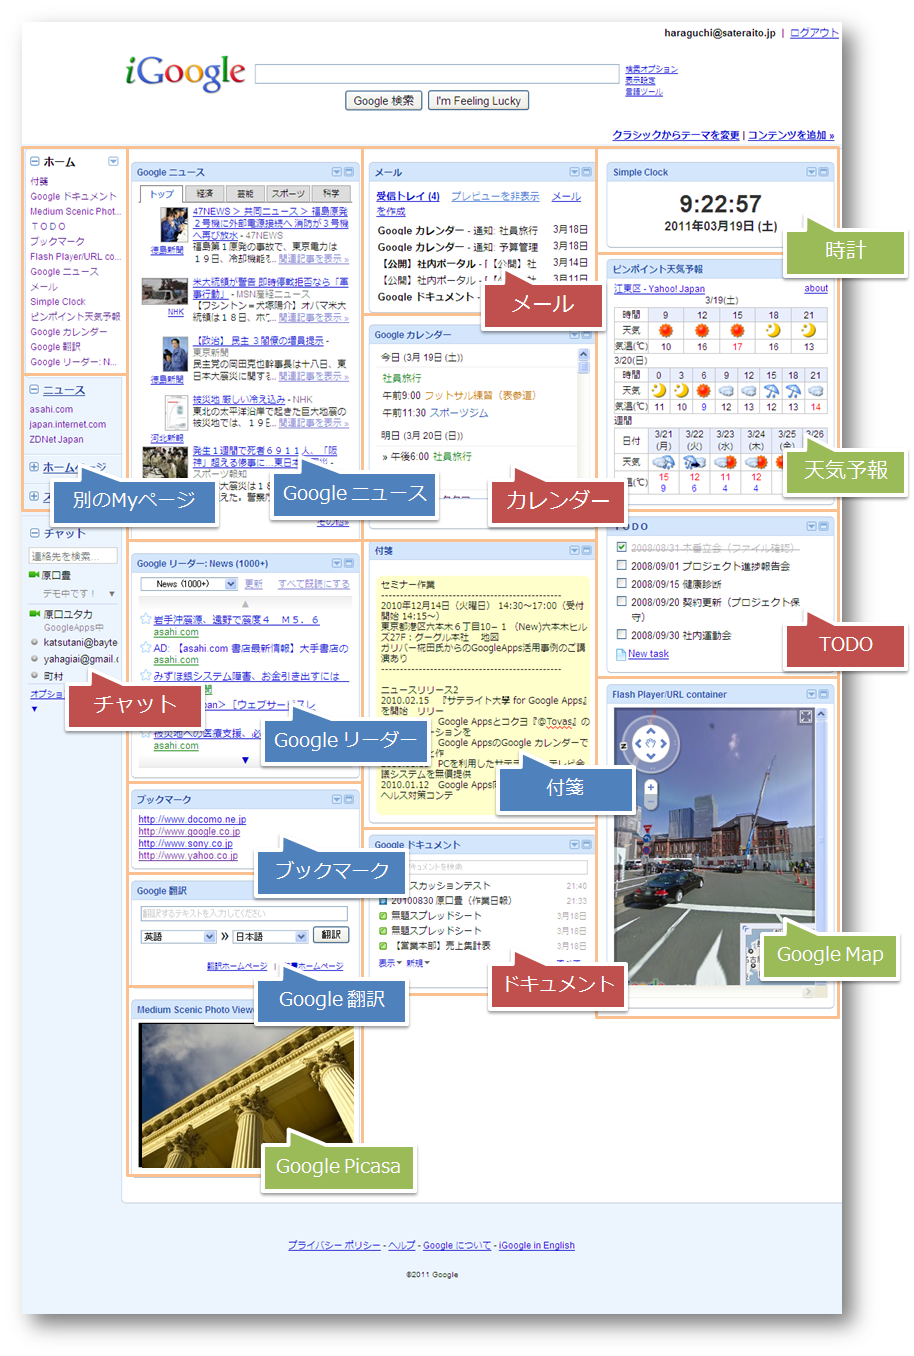Zoom out Street View with minus button
Viewport: 914px width, 1356px height.
pyautogui.click(x=651, y=802)
